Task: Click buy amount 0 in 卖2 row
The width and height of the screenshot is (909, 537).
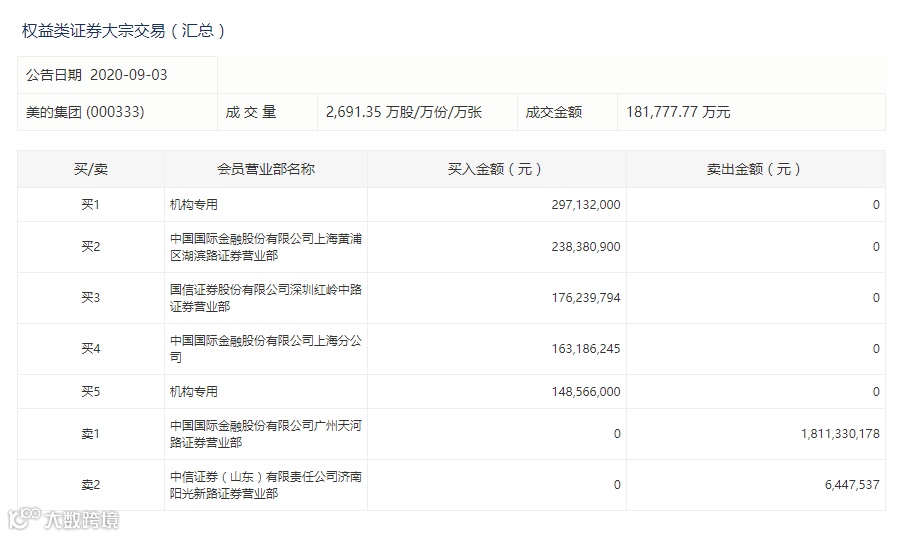Action: coord(617,485)
